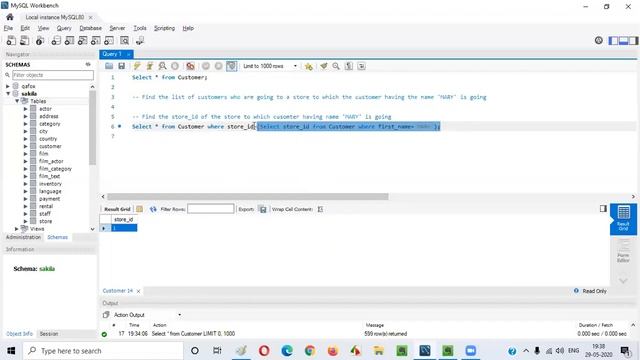Rollback the transaction icon
Image resolution: width=640 pixels, height=360 pixels.
click(219, 66)
